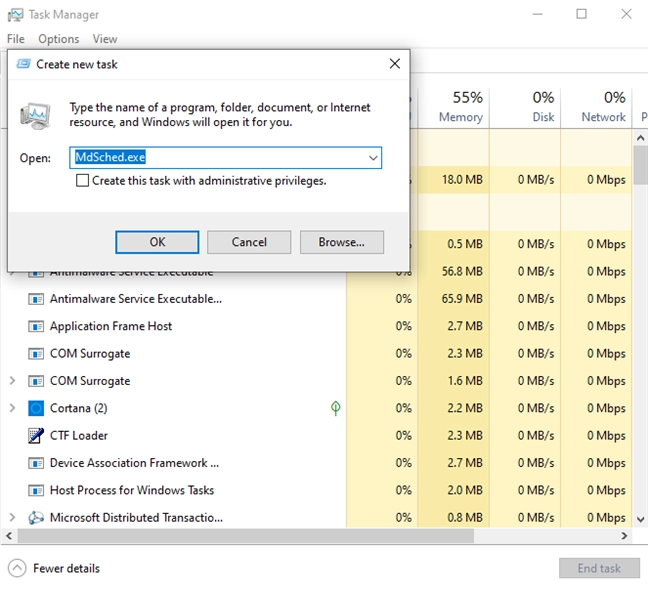This screenshot has width=648, height=591.
Task: Click the Task Manager title bar icon
Action: 15,15
